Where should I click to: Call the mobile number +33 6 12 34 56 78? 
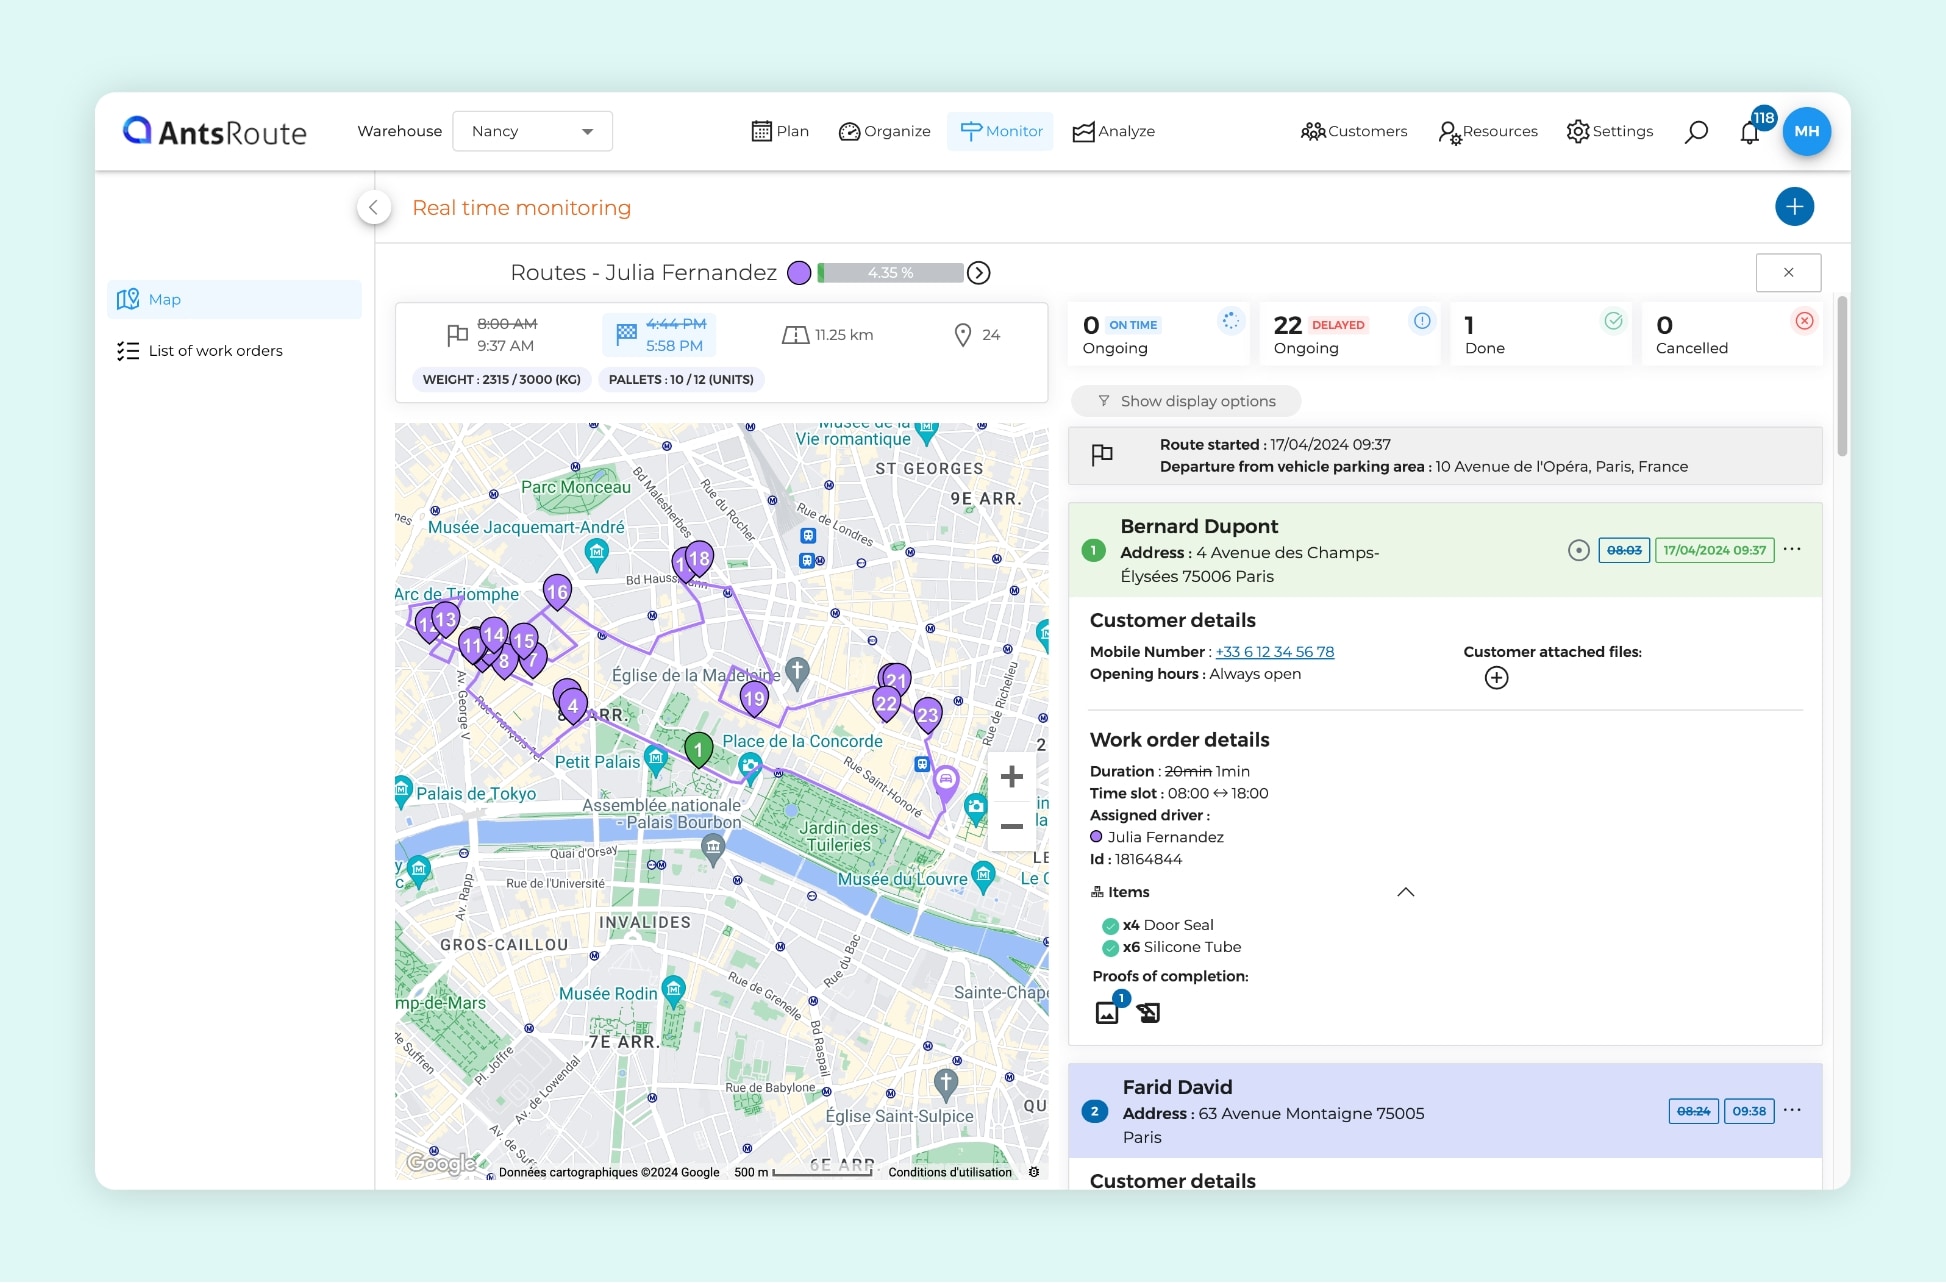(x=1274, y=651)
